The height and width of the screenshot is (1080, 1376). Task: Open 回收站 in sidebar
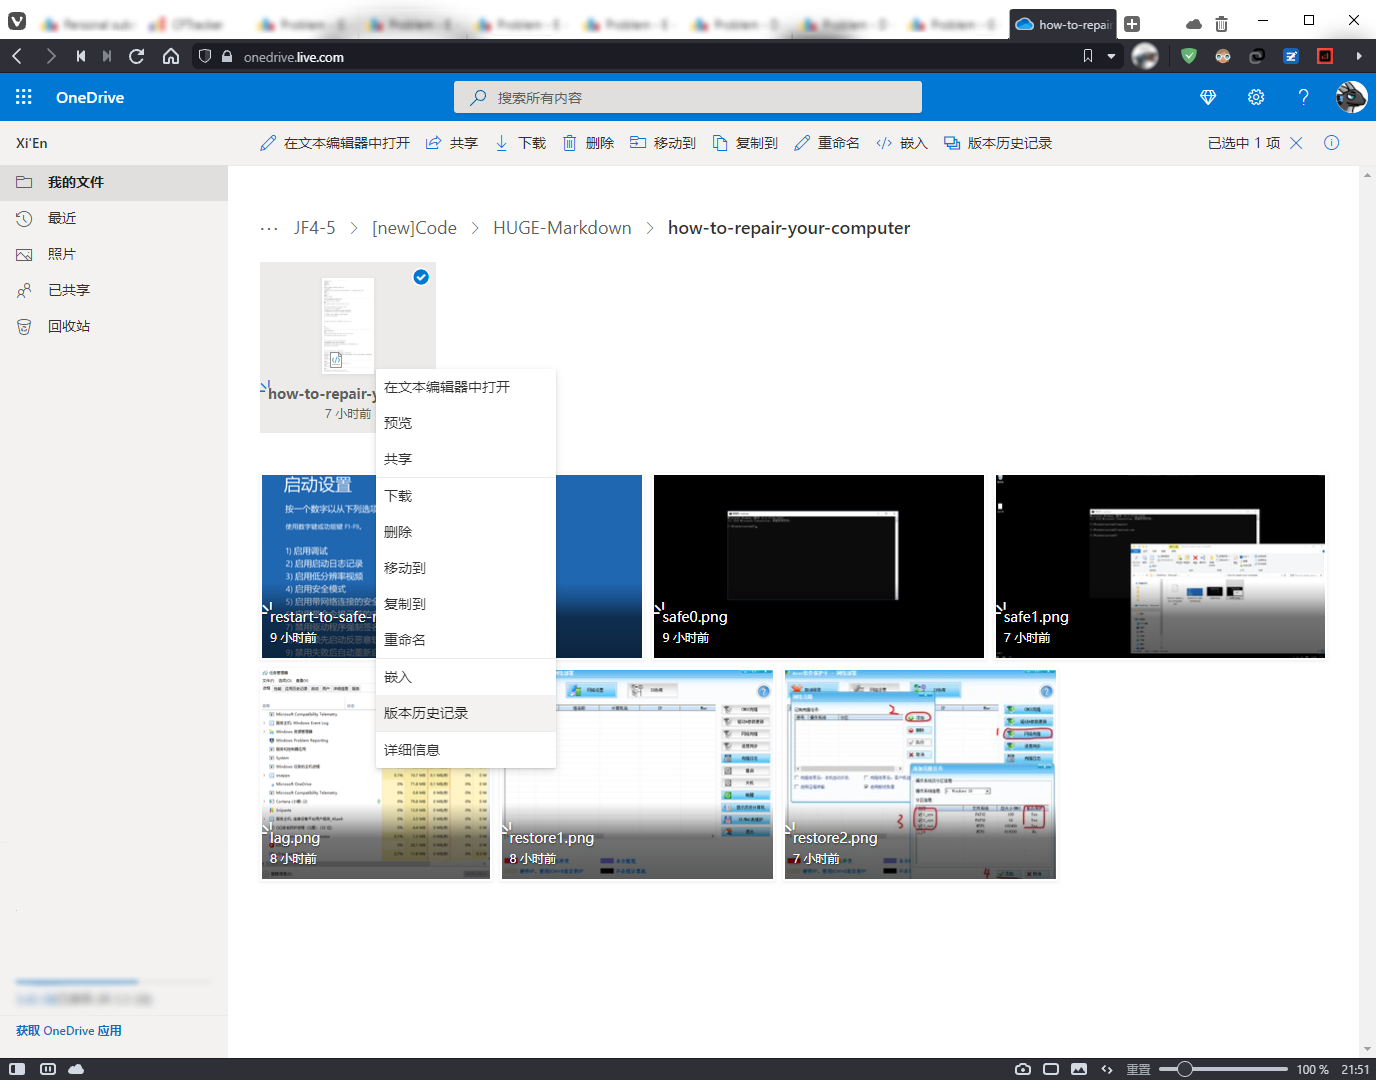114,326
